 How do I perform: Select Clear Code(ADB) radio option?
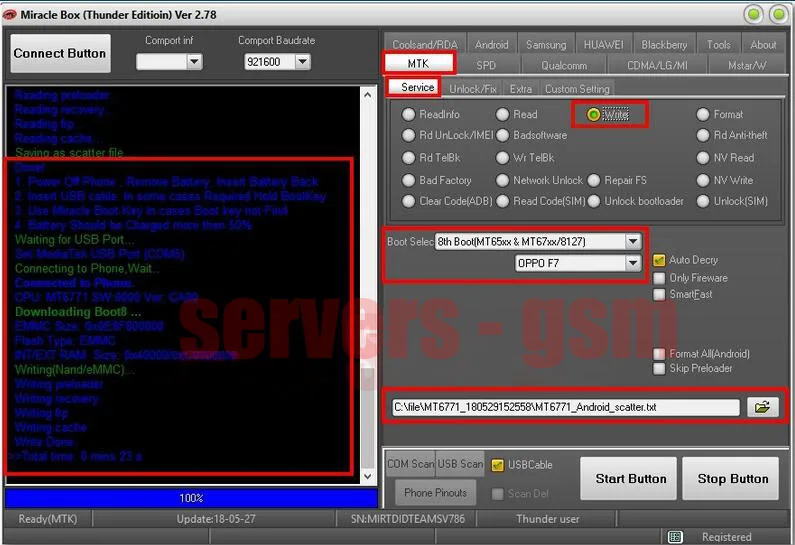click(409, 201)
